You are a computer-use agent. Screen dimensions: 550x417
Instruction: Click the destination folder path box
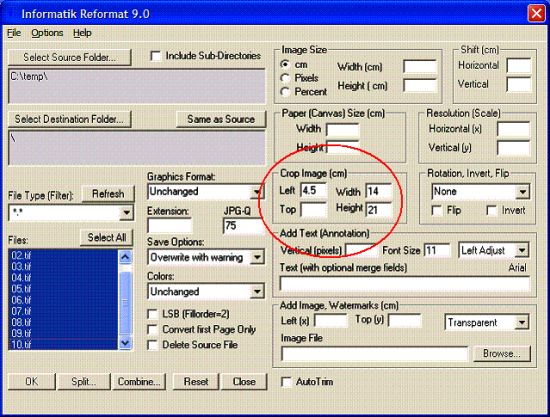click(137, 148)
